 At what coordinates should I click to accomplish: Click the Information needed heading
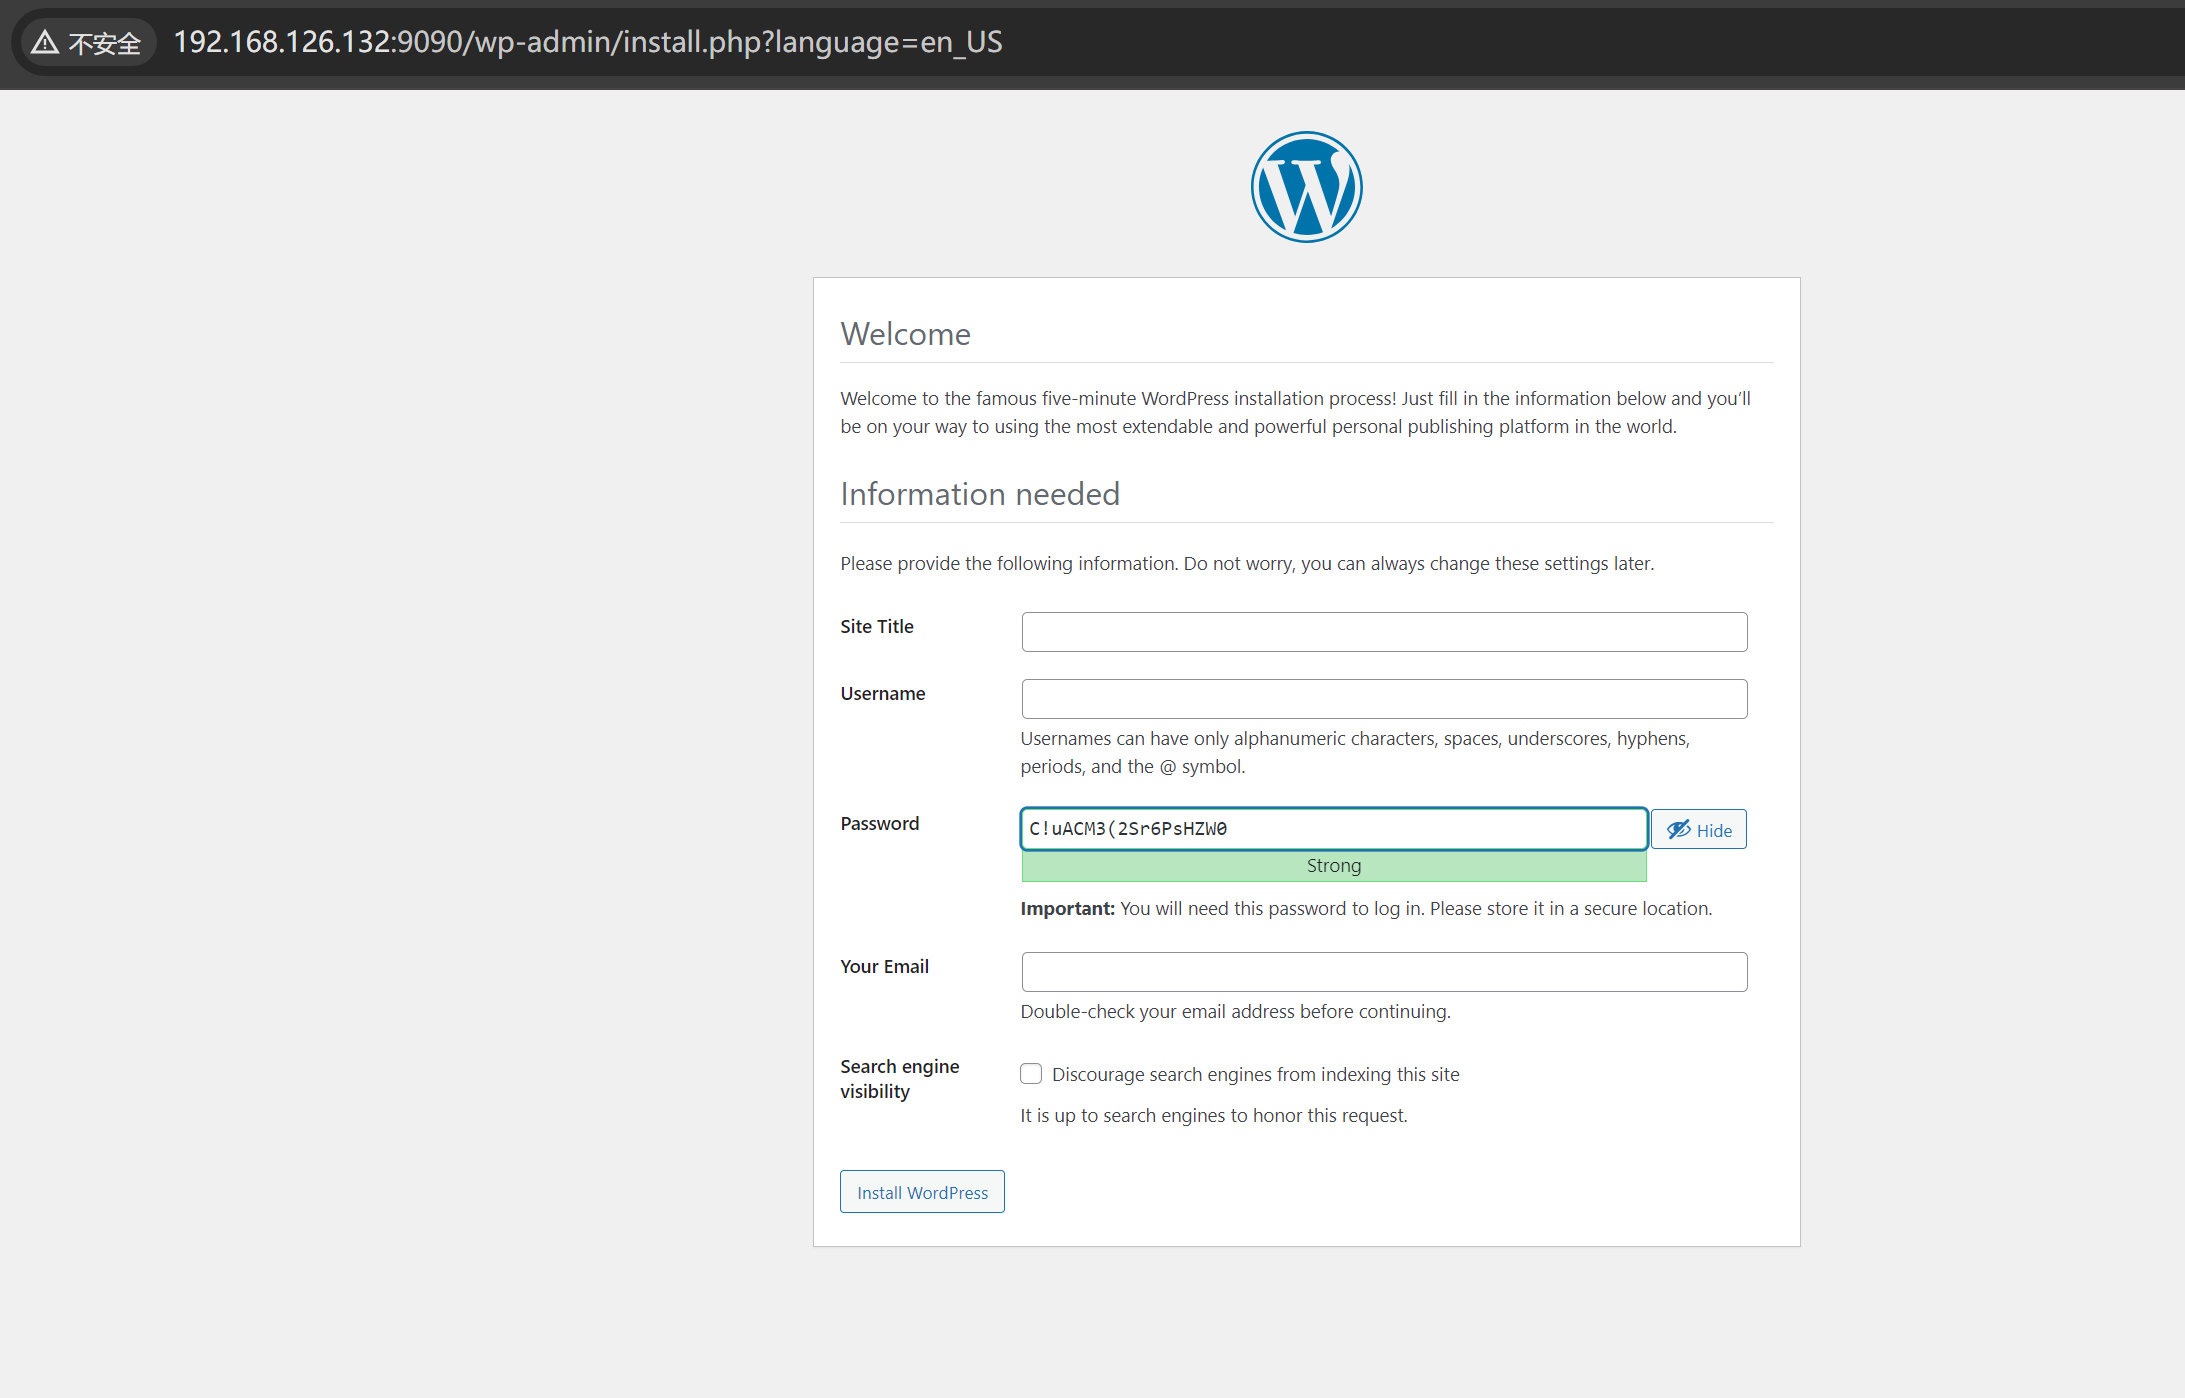coord(979,494)
